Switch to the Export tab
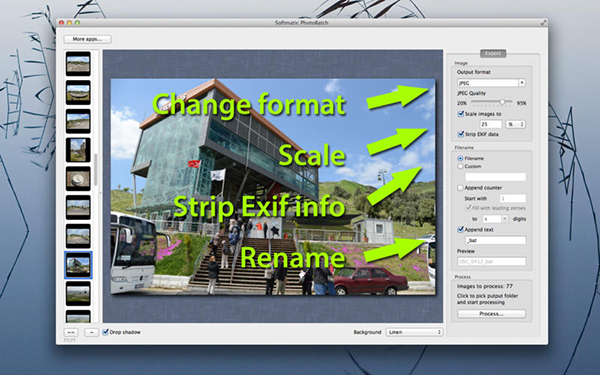Screen dimensions: 600x375 [x=493, y=54]
